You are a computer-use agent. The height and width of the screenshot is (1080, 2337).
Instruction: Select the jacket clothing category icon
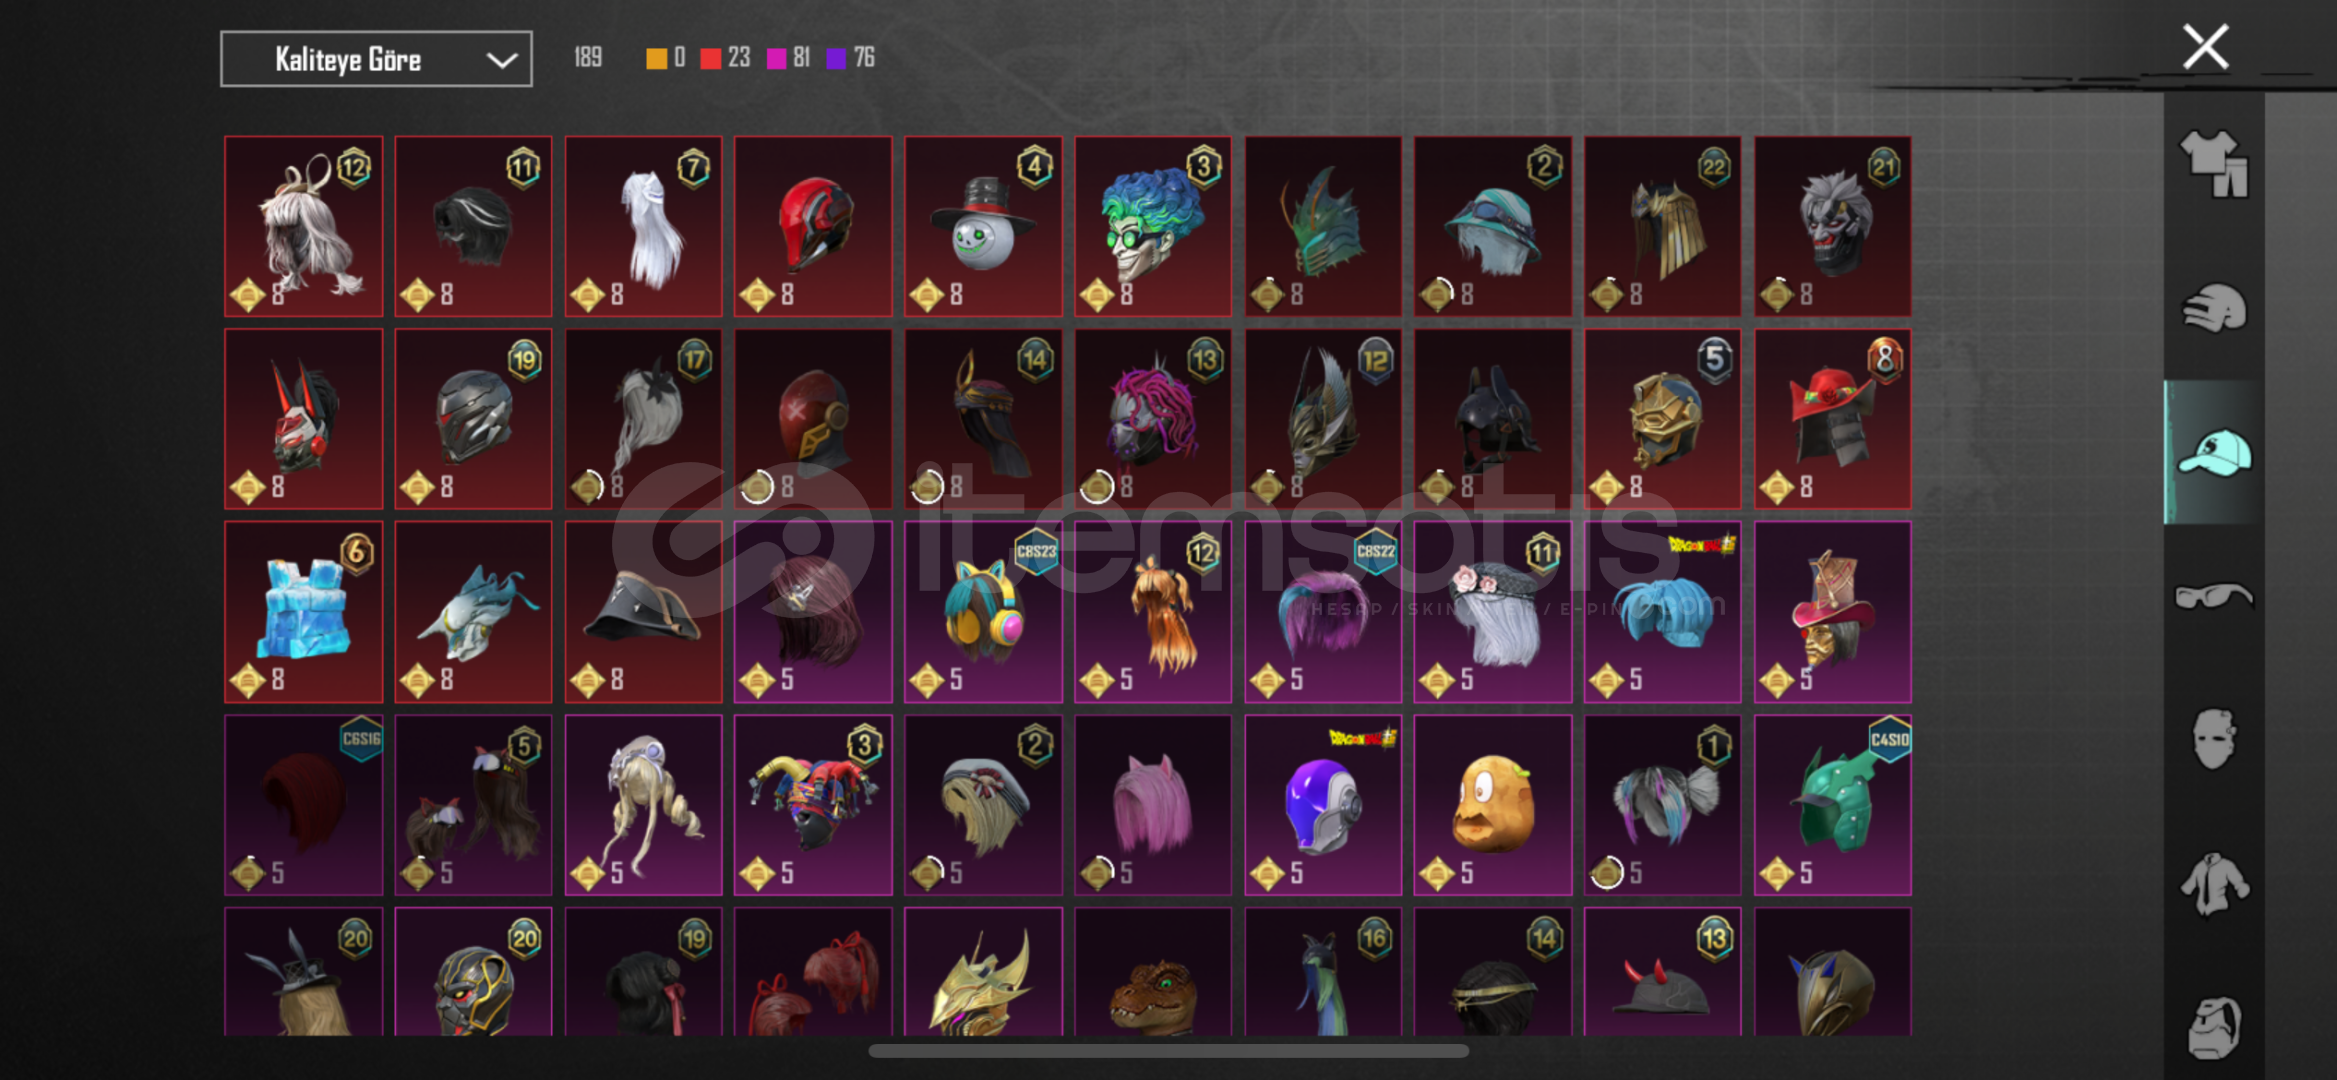[2213, 884]
